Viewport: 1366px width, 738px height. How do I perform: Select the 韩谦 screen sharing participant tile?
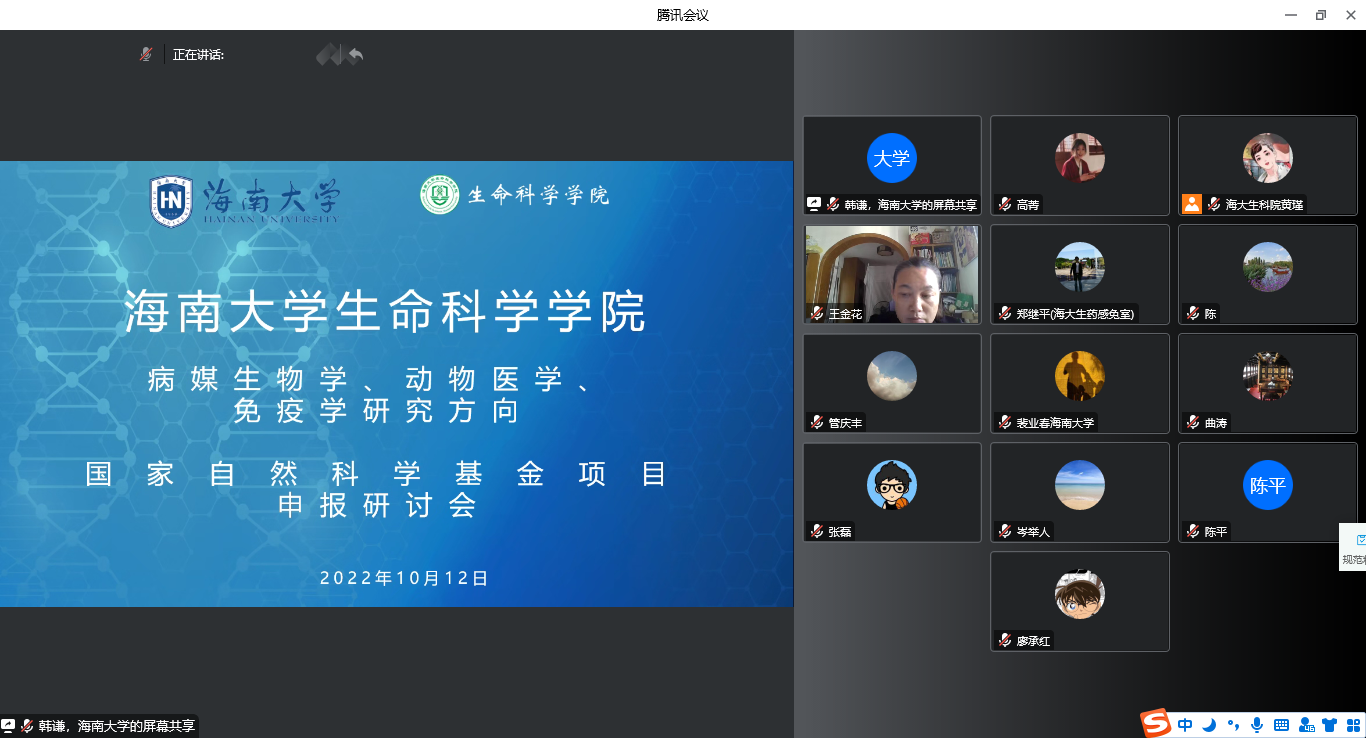coord(892,165)
